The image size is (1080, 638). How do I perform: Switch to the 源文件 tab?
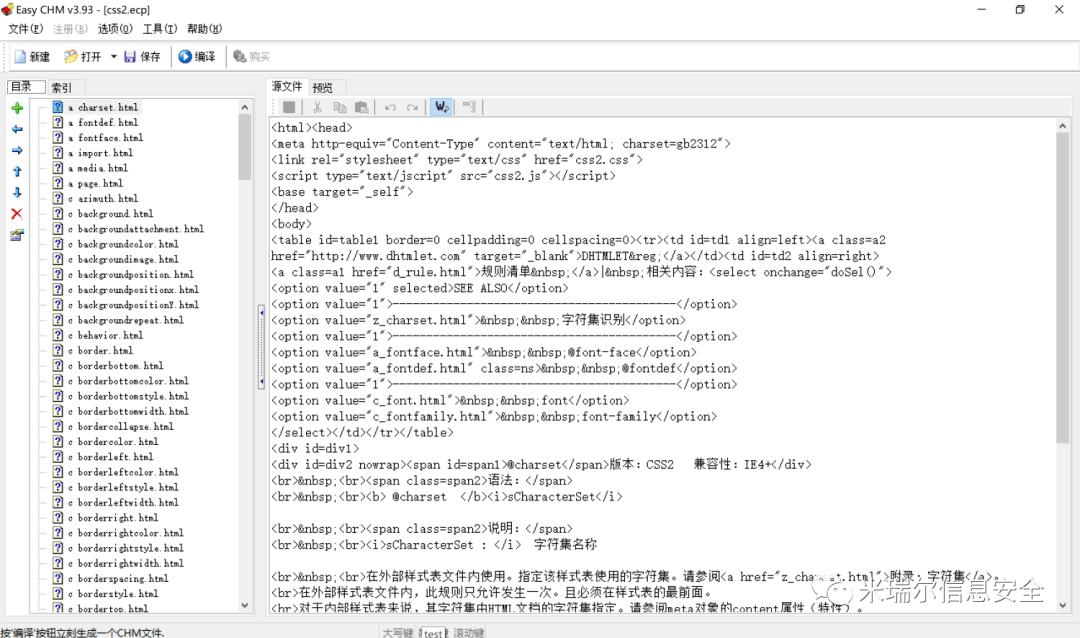[287, 86]
